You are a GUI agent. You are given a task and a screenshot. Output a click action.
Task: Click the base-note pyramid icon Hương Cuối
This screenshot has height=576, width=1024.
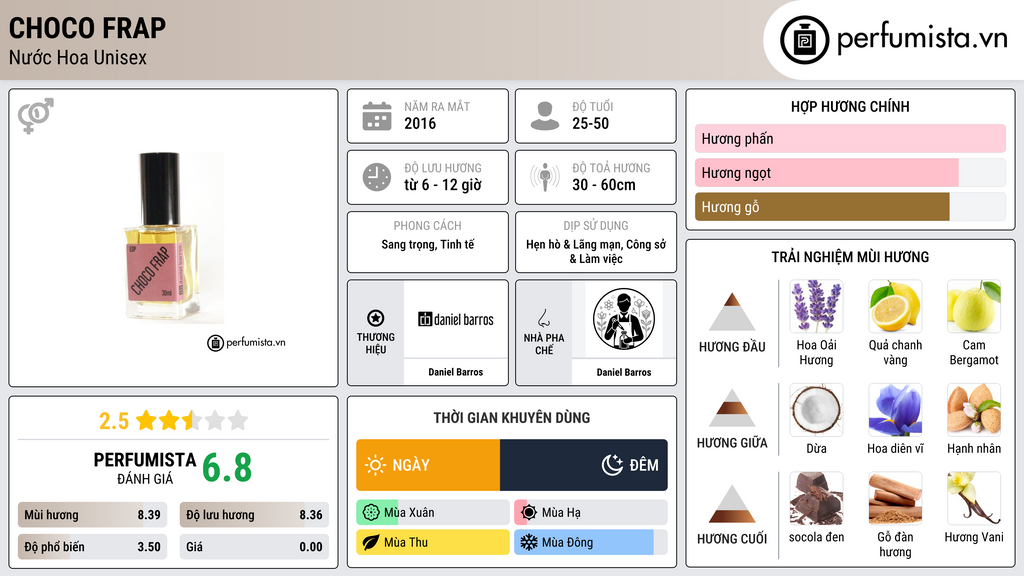tap(732, 504)
